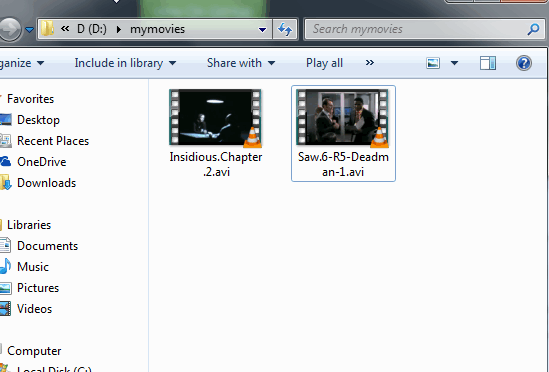This screenshot has width=549, height=372.
Task: Click the forward navigation arrow button
Action: point(9,30)
